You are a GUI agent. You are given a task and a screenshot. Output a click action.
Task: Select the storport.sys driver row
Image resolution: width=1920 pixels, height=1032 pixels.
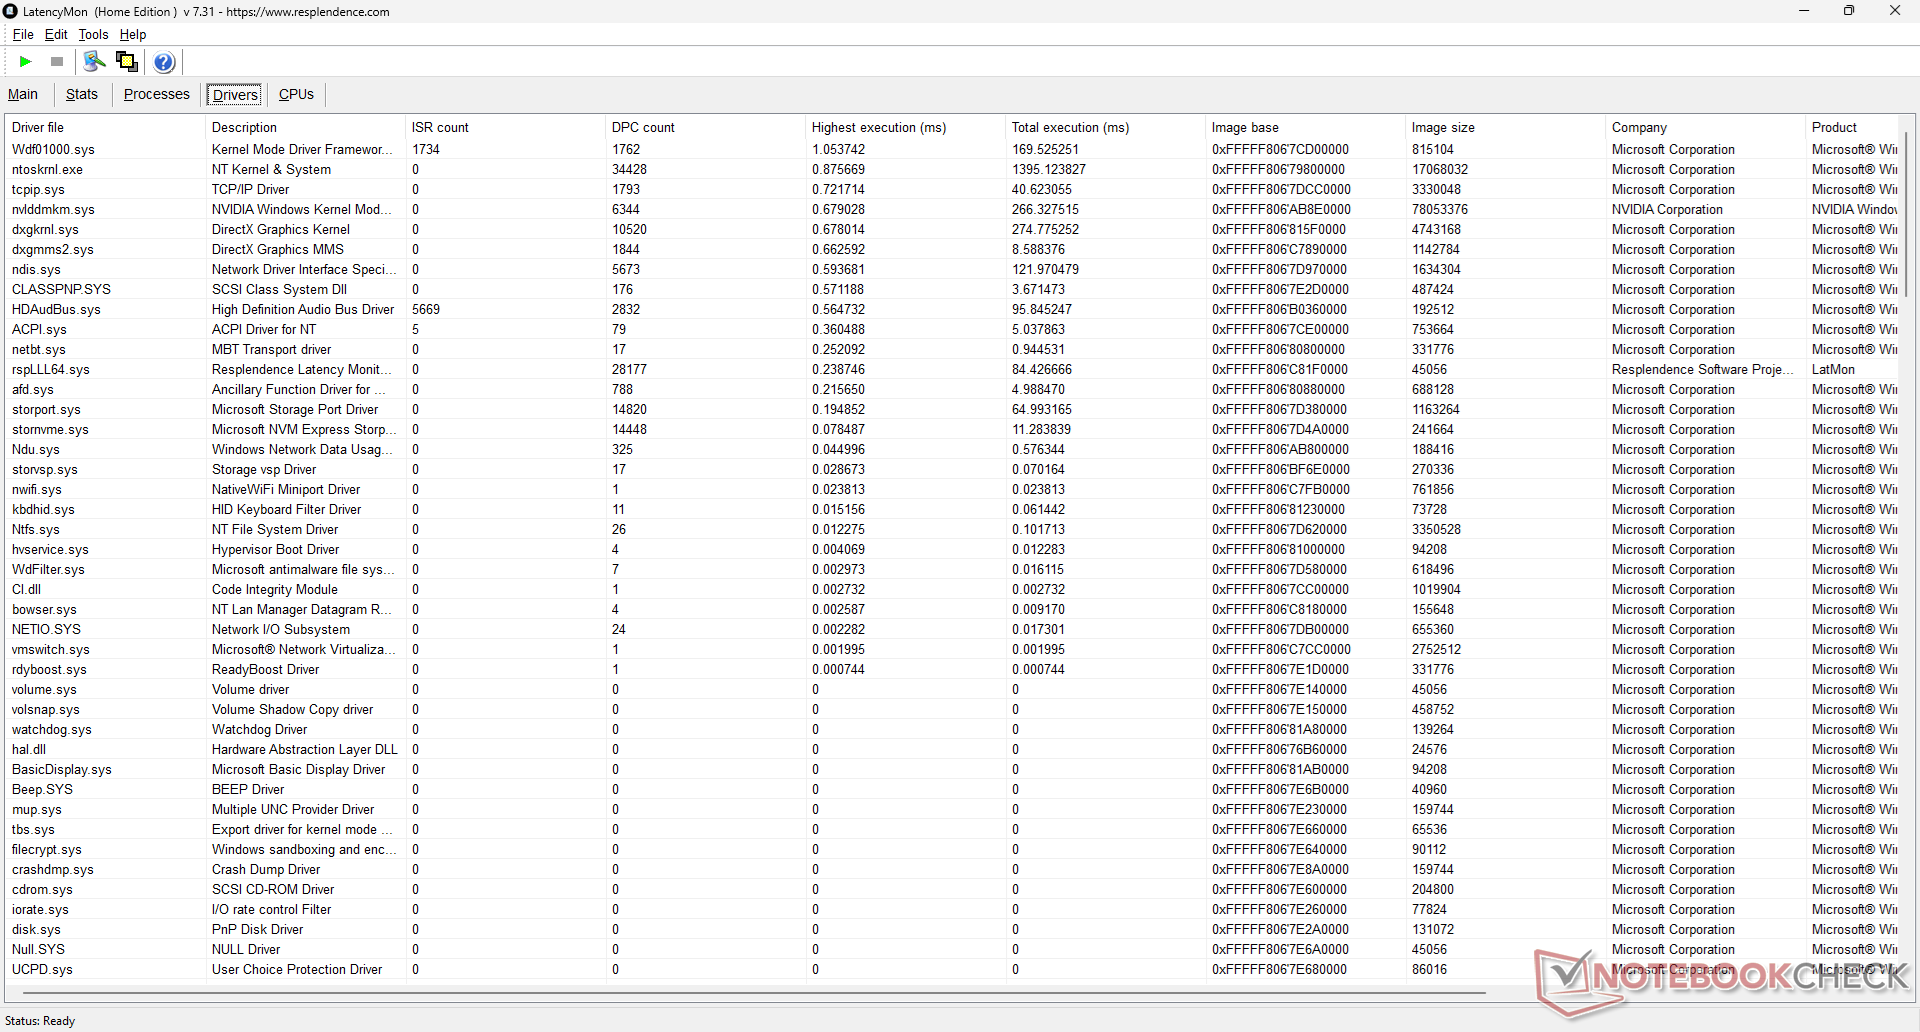(952, 409)
